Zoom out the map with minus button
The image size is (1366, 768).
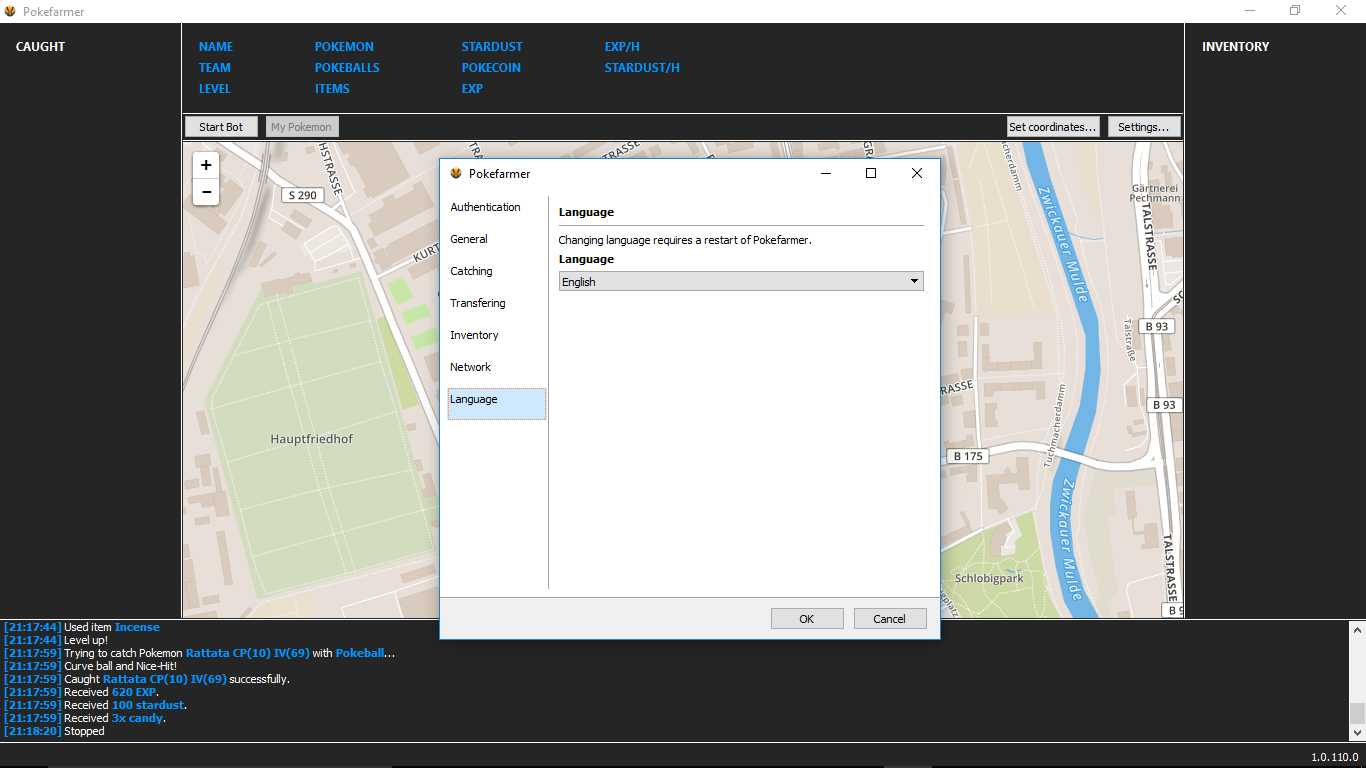pyautogui.click(x=206, y=192)
